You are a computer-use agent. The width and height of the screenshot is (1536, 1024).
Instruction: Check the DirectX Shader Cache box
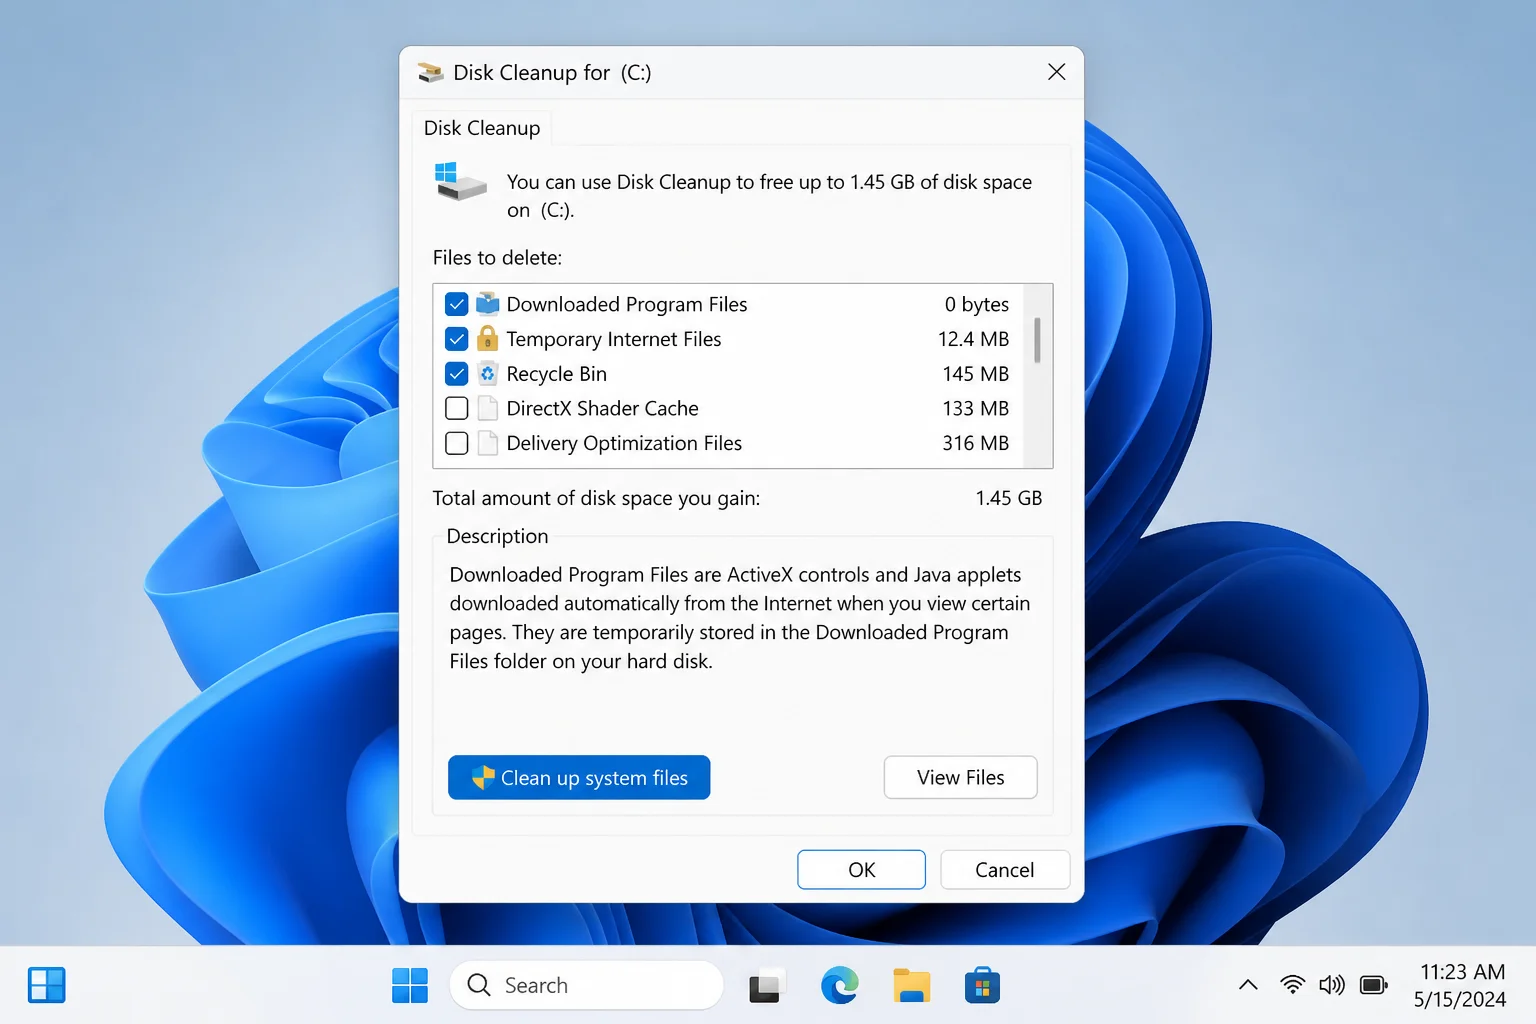[456, 408]
